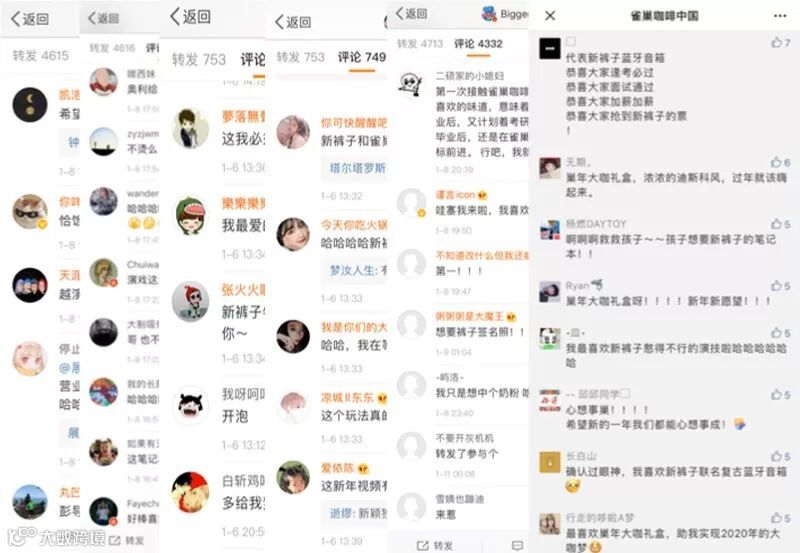Open the three-dot more options menu
Viewport: 800px width, 553px height.
tap(780, 16)
